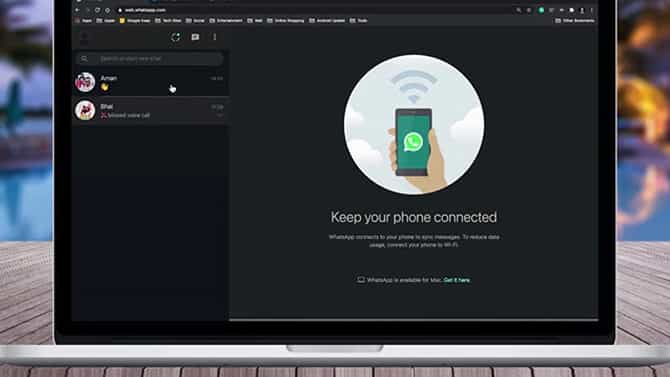This screenshot has width=670, height=377.
Task: Select the 'Missed voice call' message preview
Action: pos(129,115)
